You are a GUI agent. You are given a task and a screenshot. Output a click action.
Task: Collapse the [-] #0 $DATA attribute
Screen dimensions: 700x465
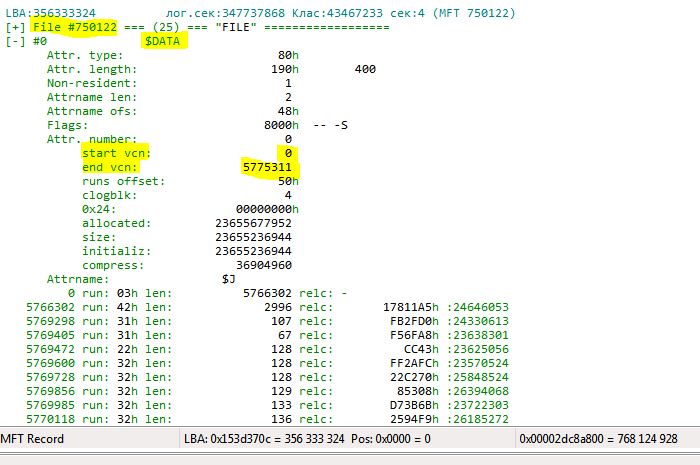coord(15,41)
